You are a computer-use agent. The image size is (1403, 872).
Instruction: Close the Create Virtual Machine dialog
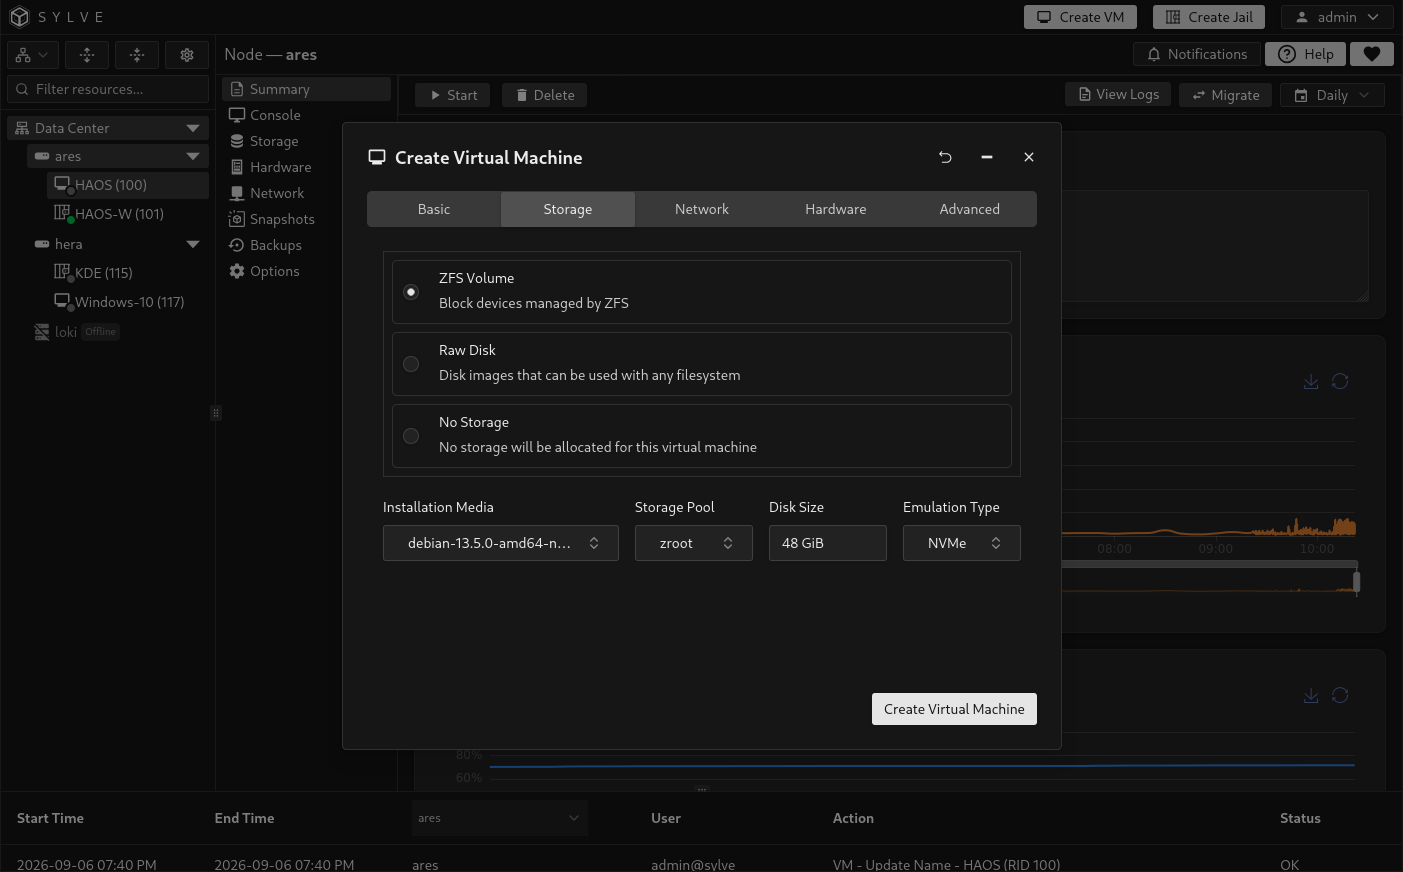[1029, 157]
